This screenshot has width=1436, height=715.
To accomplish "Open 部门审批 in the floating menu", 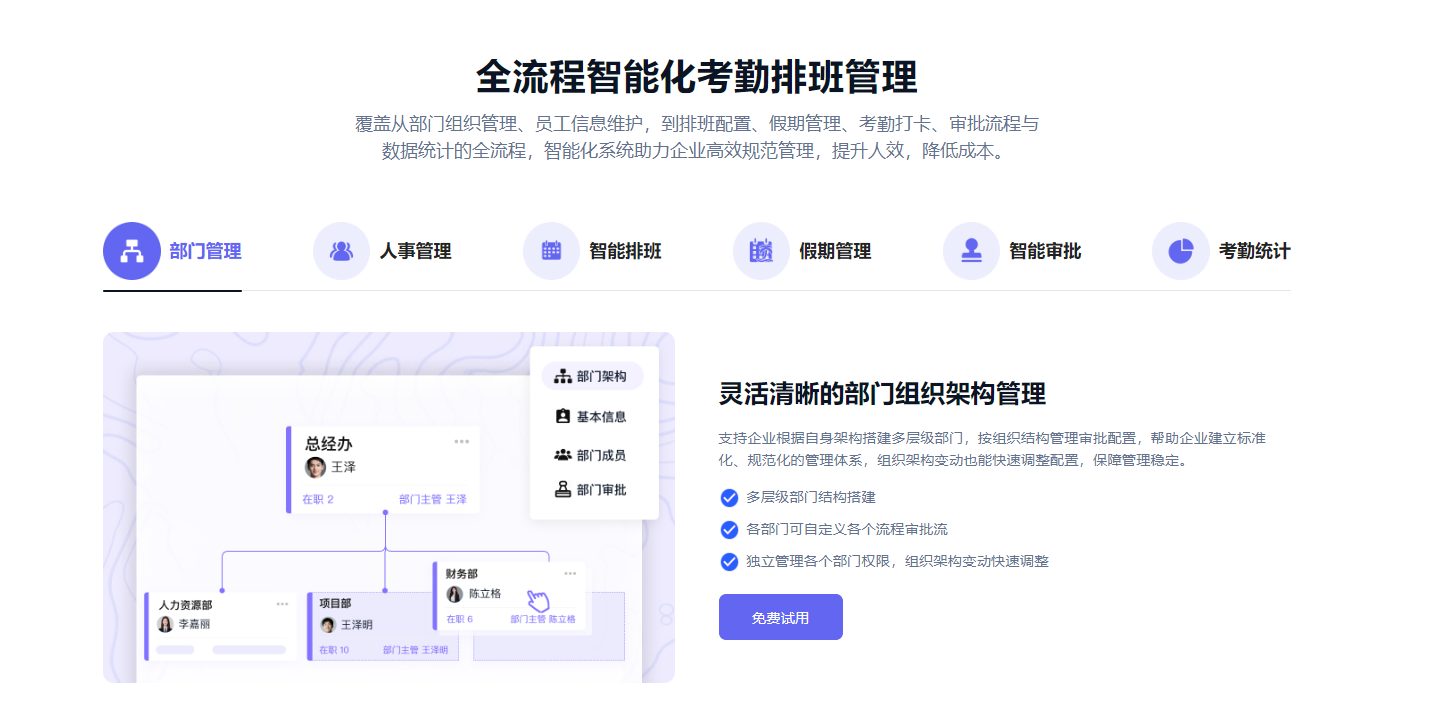I will [592, 490].
